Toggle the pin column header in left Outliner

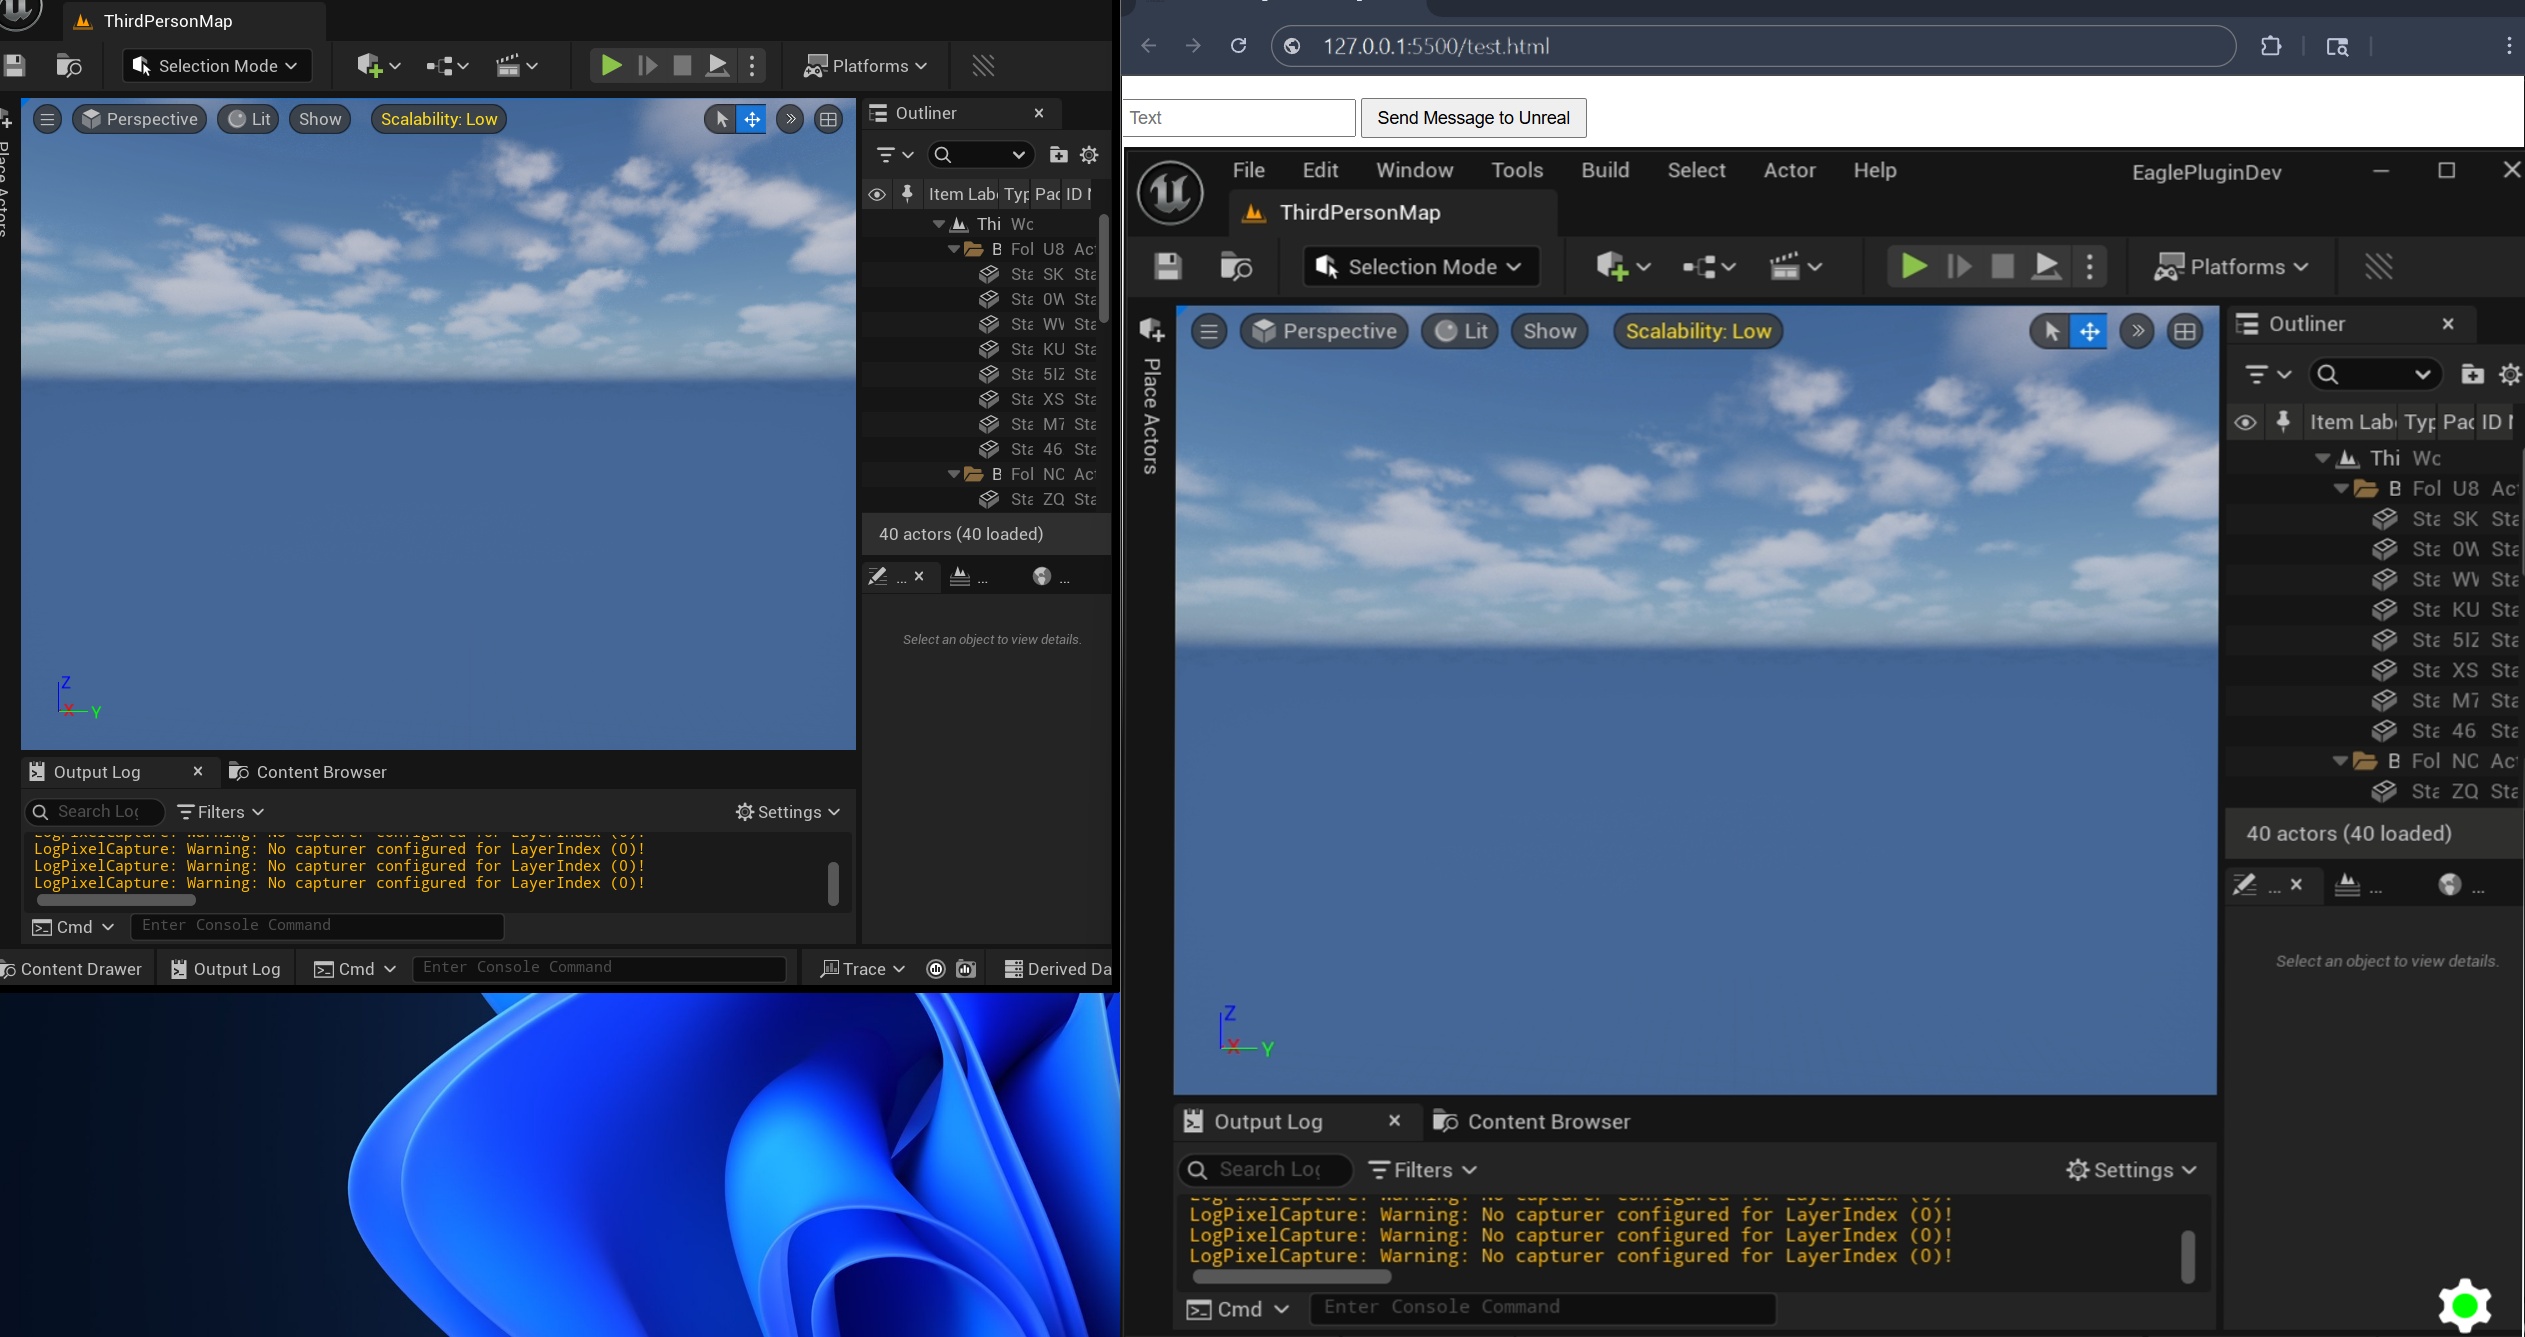pos(907,194)
